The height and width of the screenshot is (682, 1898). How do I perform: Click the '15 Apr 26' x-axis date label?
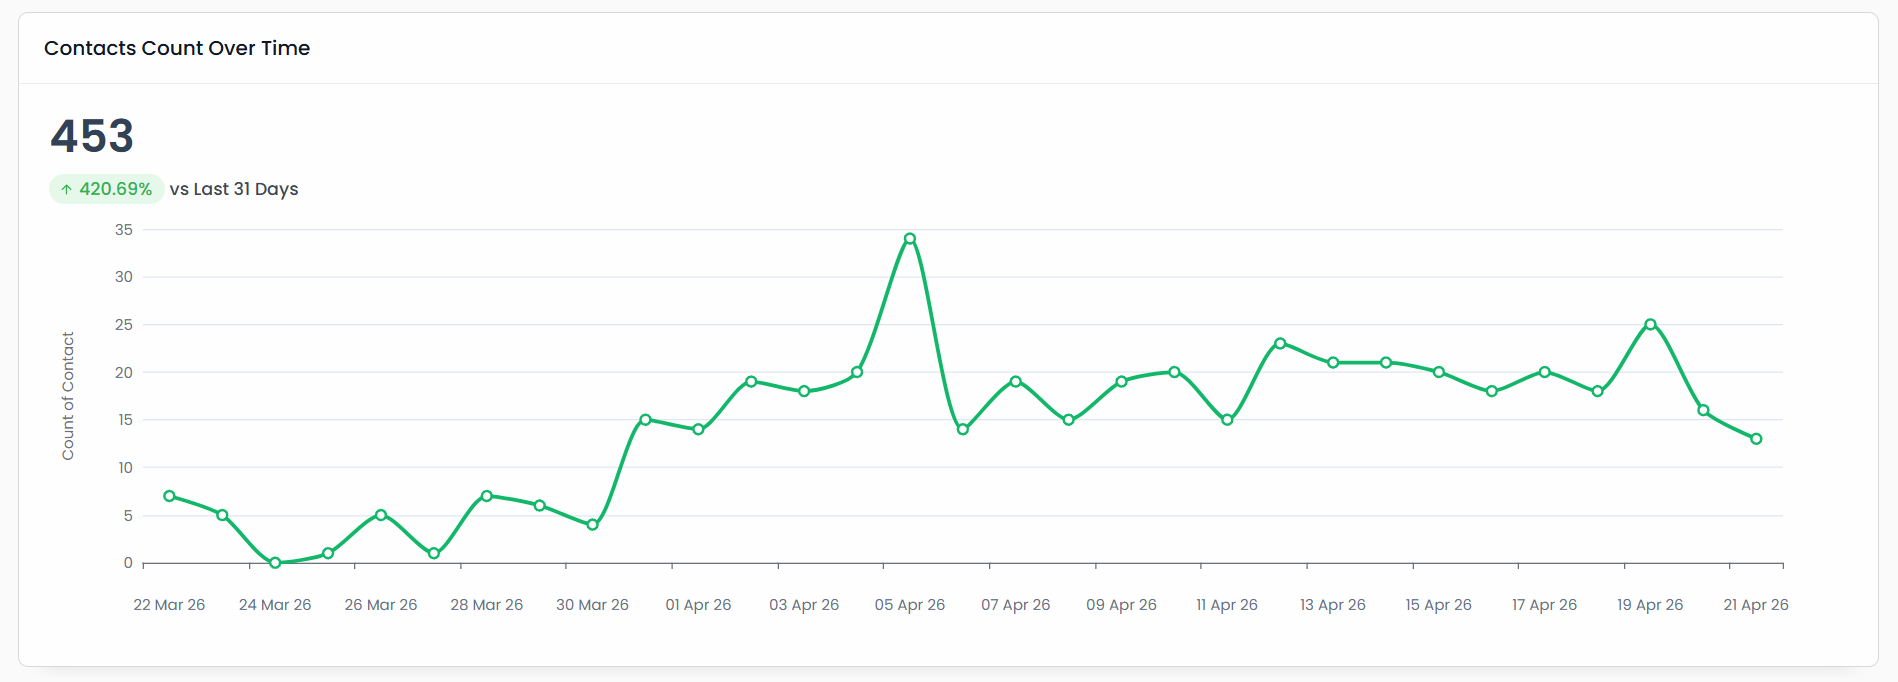click(1438, 605)
